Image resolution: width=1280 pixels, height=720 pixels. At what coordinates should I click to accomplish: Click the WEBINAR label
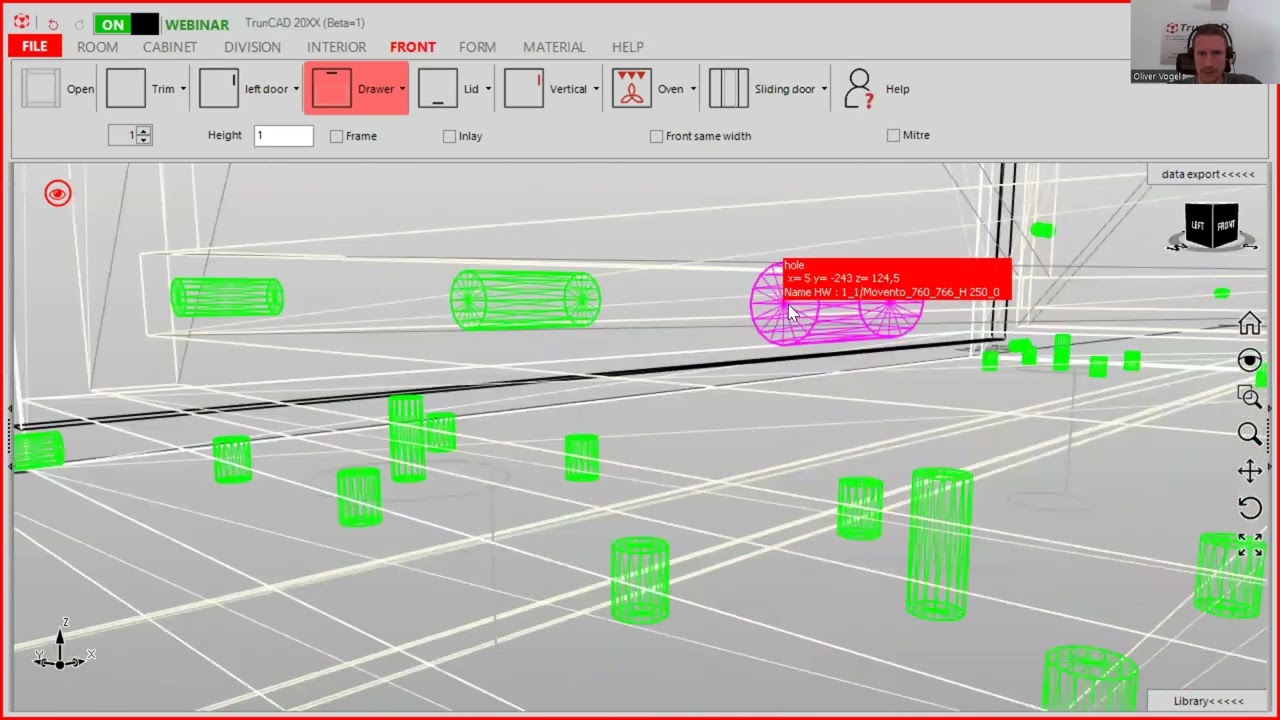(196, 24)
